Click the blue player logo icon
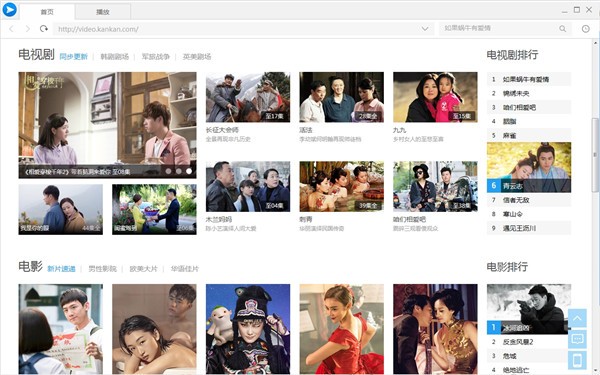600x375 pixels. coord(10,10)
